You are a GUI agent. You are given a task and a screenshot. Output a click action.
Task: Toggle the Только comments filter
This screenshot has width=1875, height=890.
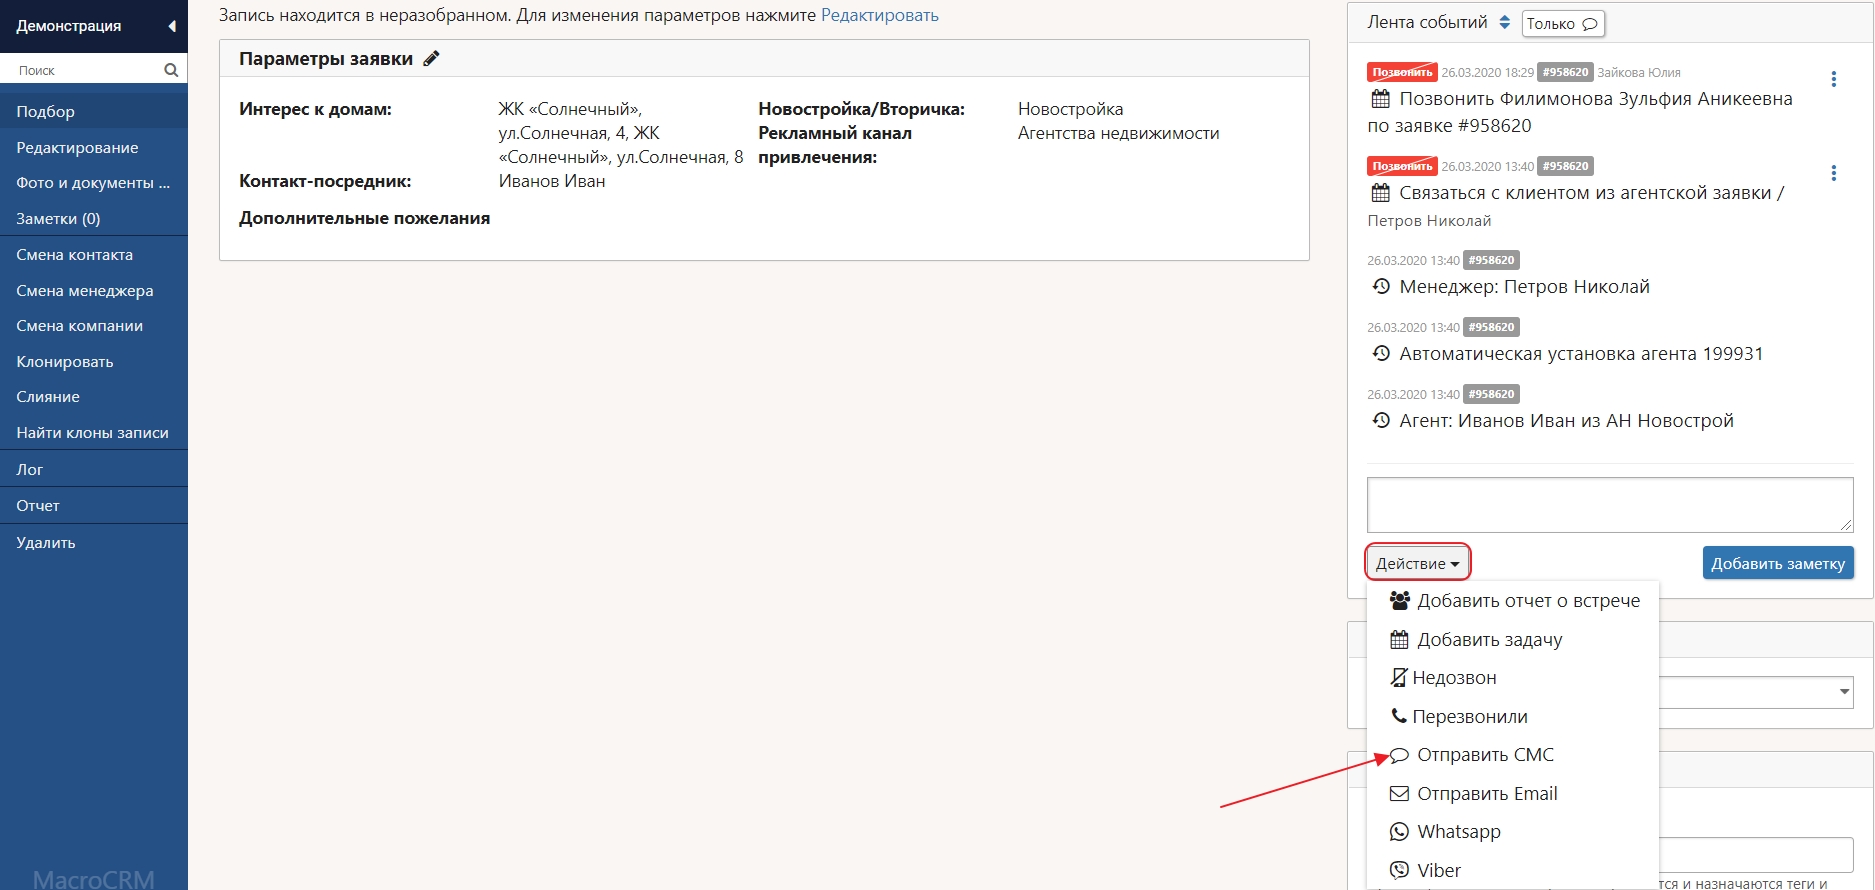pyautogui.click(x=1562, y=24)
